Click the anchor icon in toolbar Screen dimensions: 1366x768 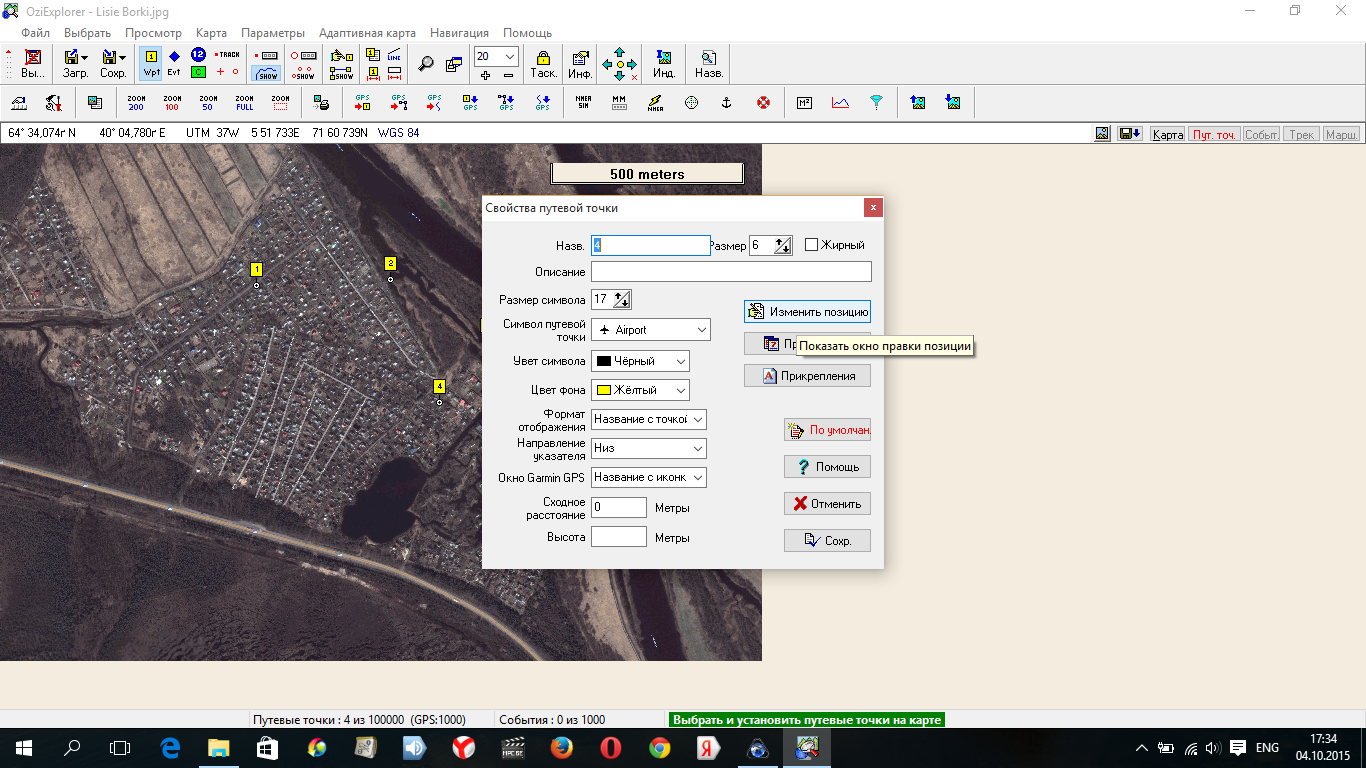727,102
